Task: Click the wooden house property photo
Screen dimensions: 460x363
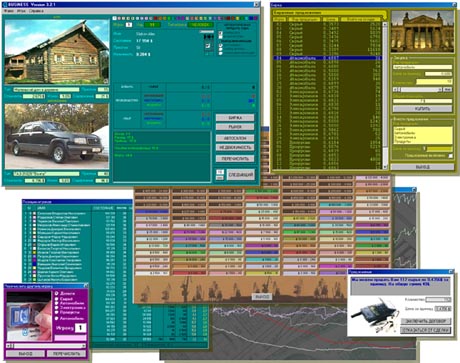Action: point(57,51)
